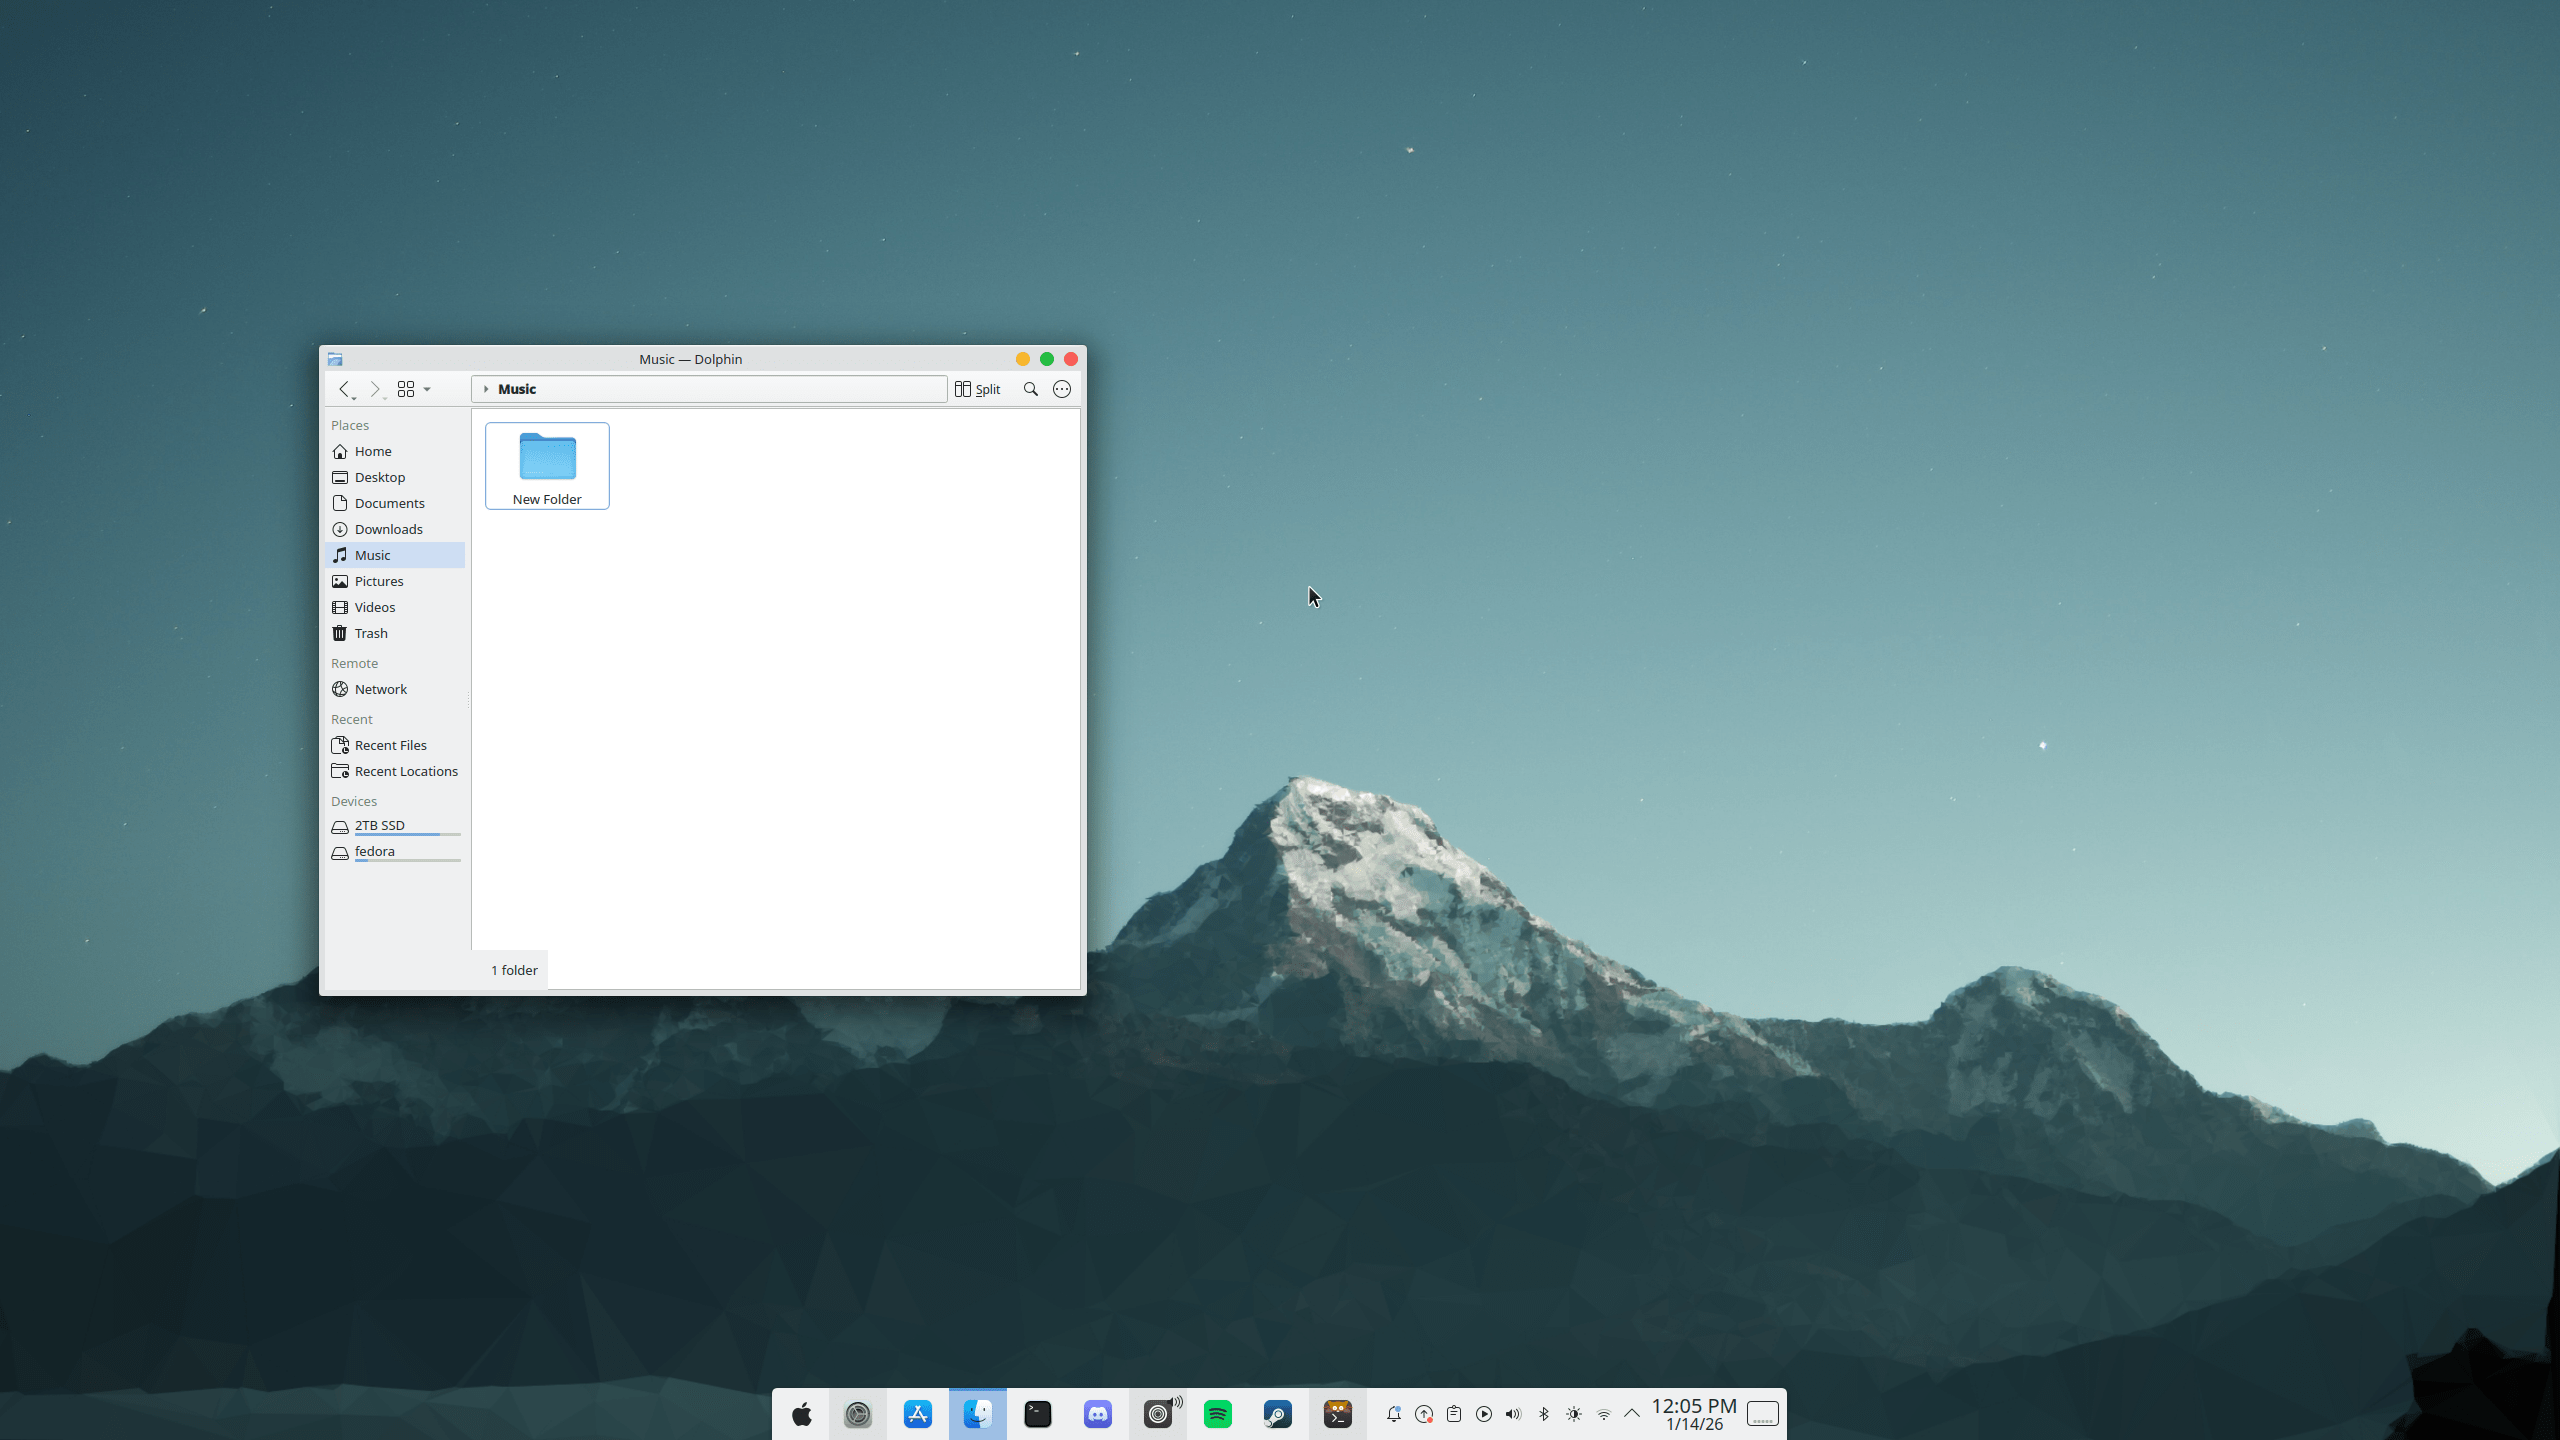Click the notification bell icon
This screenshot has height=1440, width=2560.
pyautogui.click(x=1393, y=1413)
